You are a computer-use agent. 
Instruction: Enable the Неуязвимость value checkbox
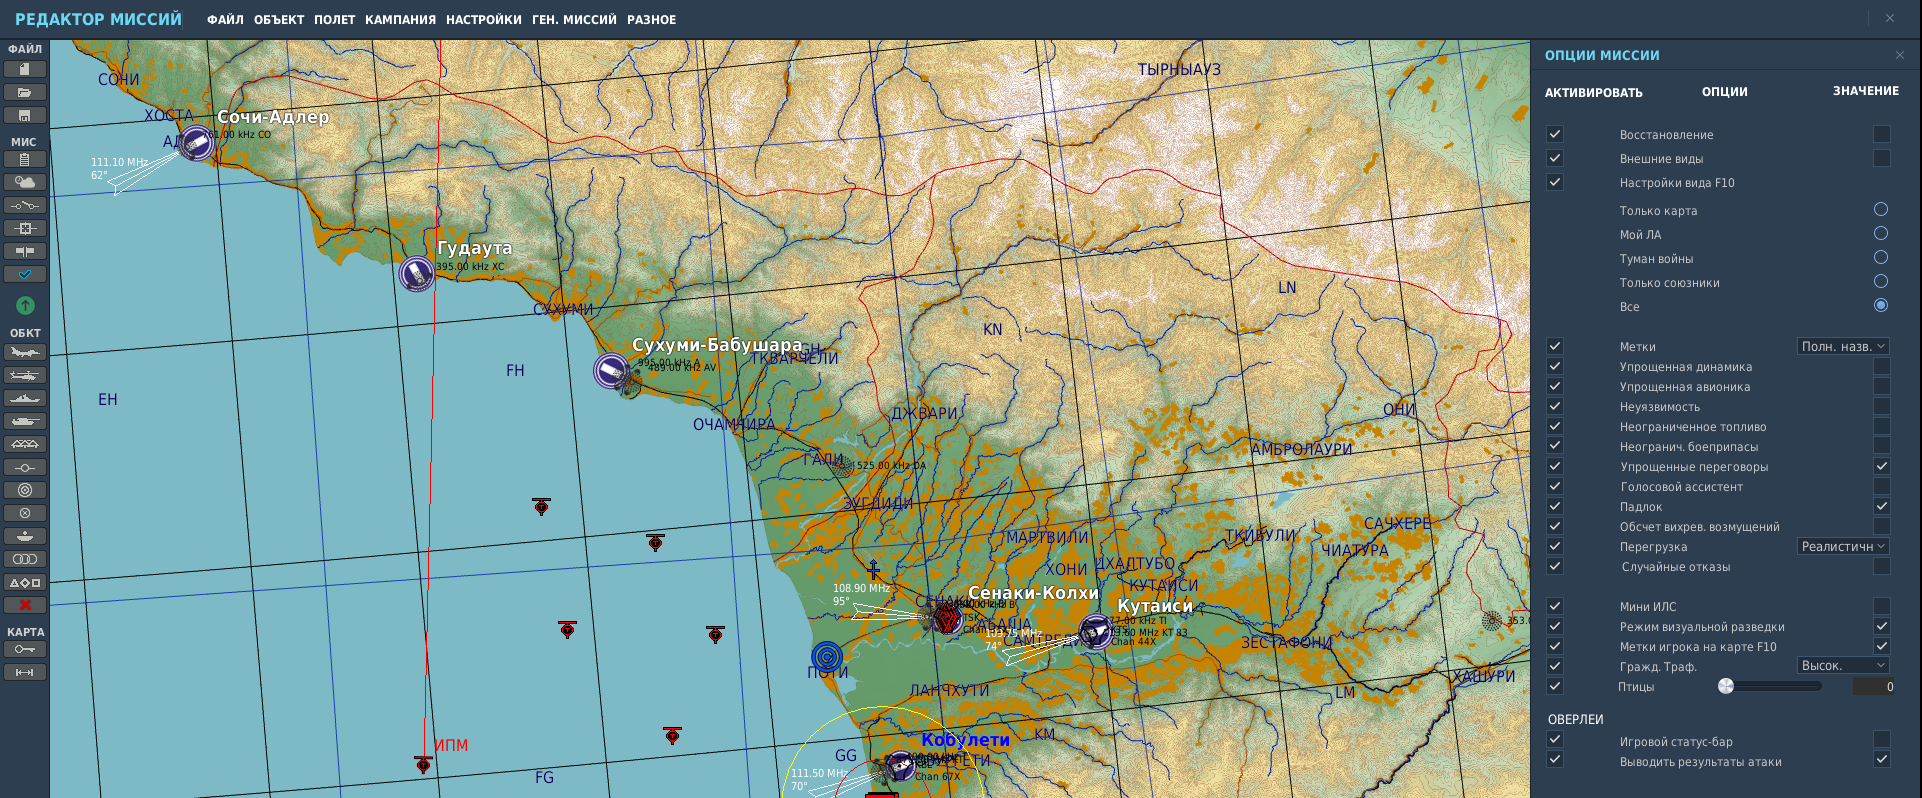click(1881, 406)
